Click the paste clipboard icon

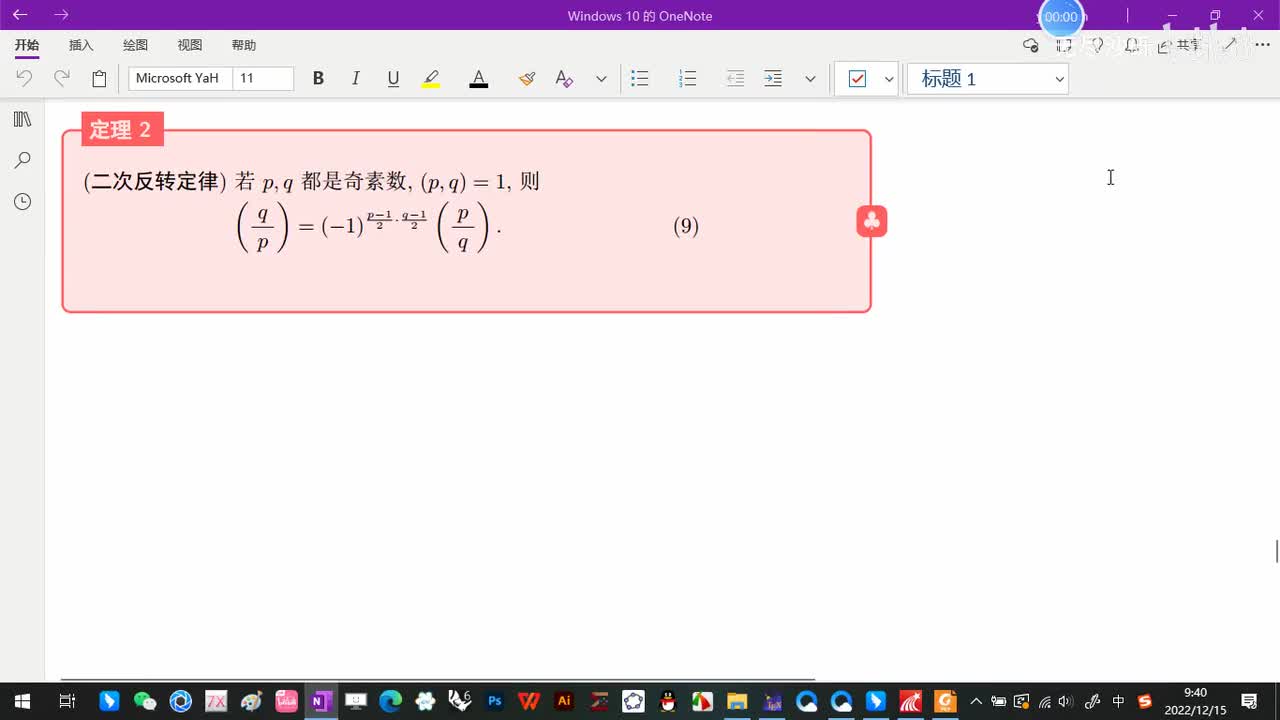[99, 78]
